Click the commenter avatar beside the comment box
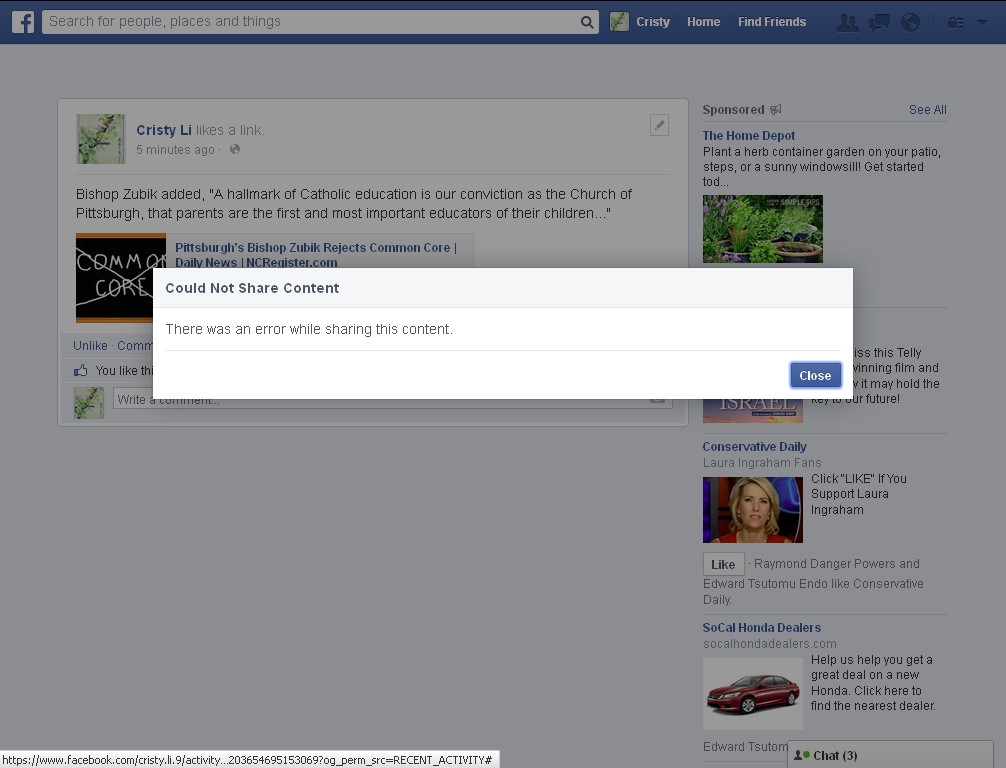Viewport: 1006px width, 768px height. (89, 403)
